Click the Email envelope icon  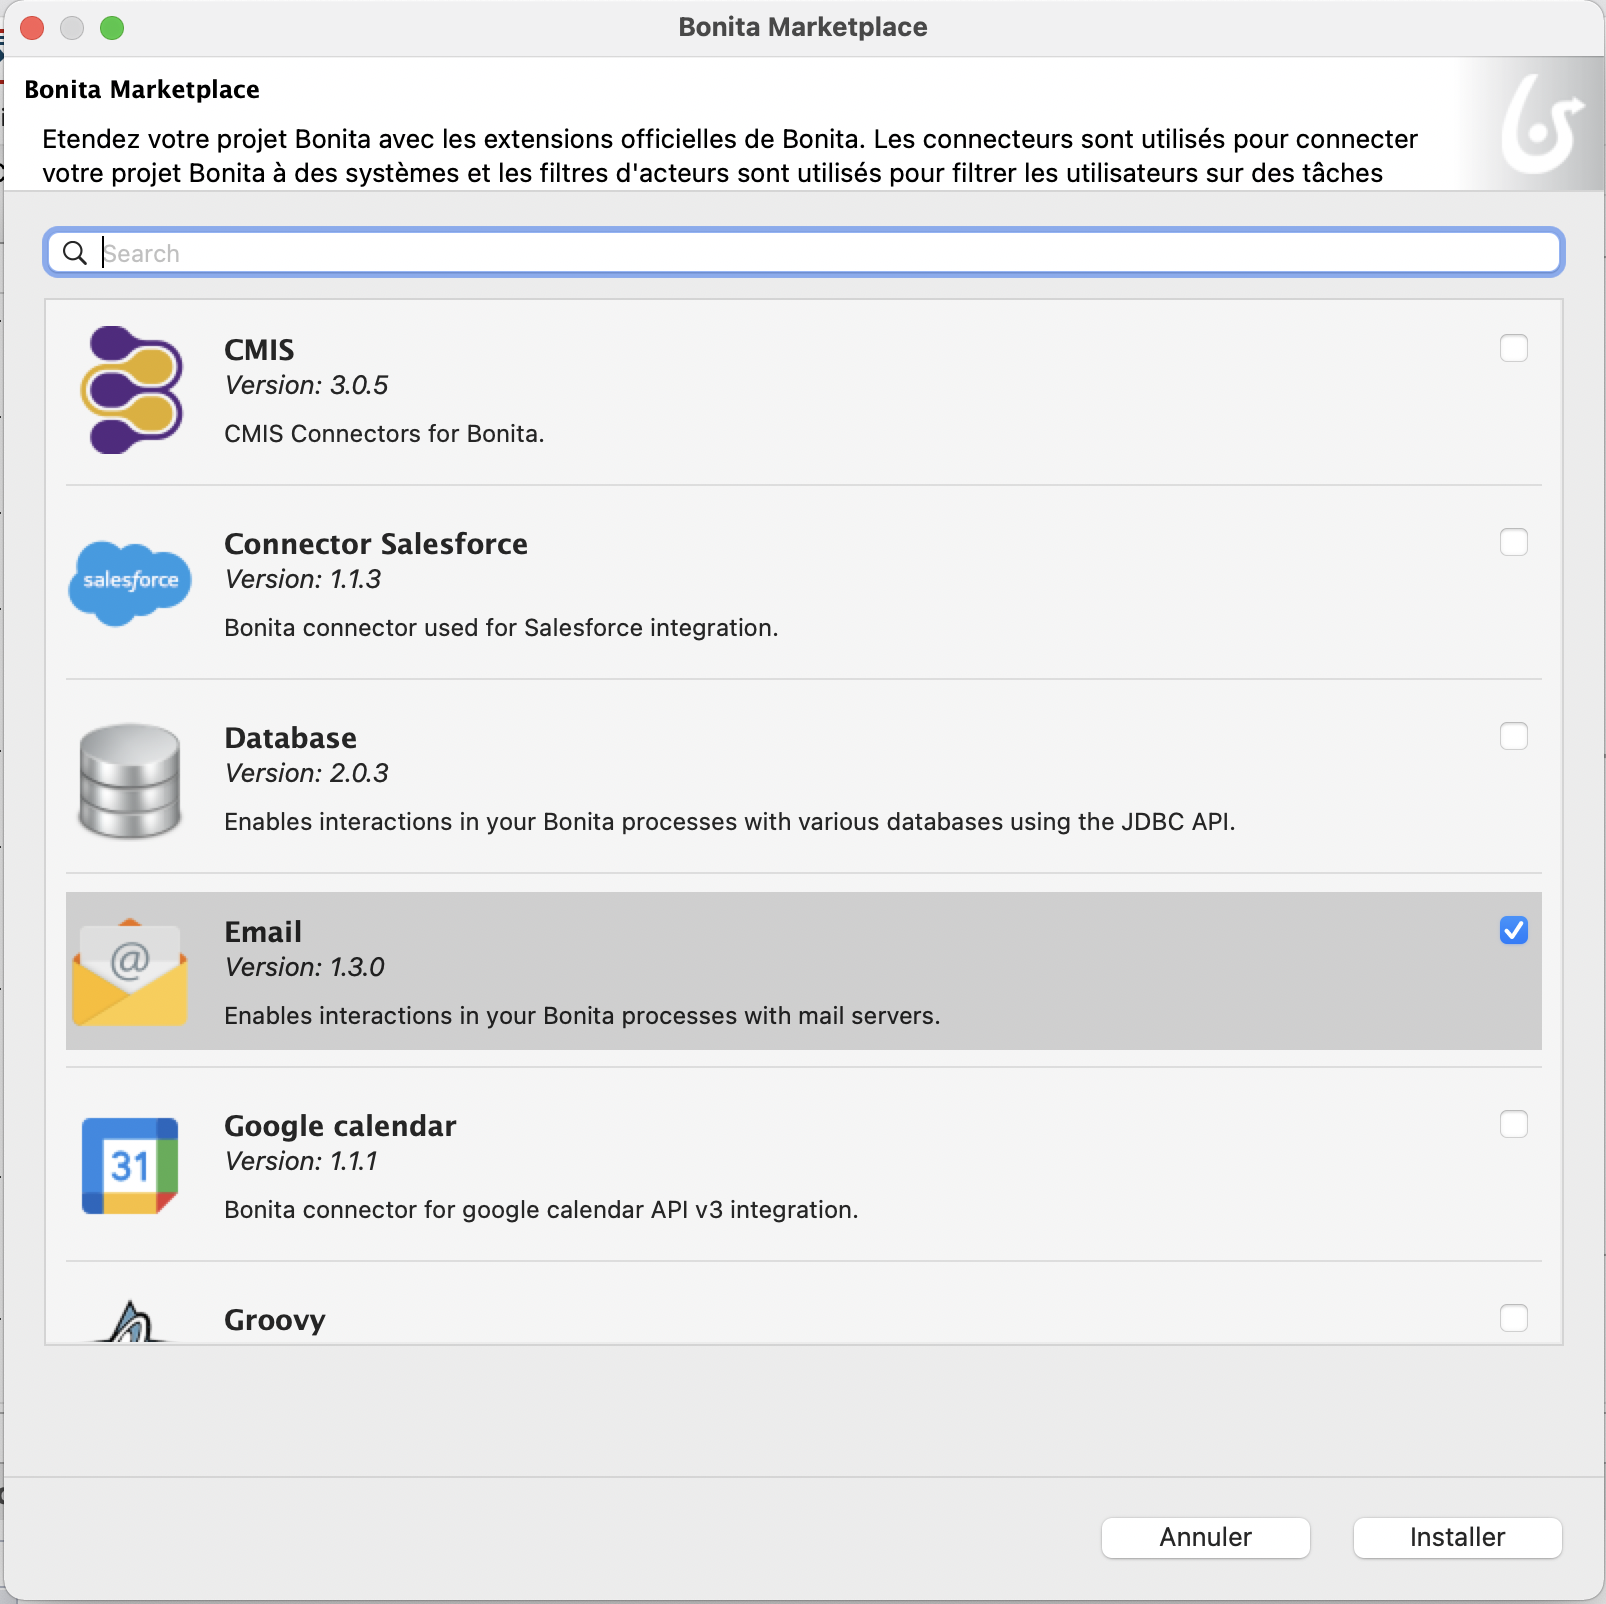click(130, 971)
